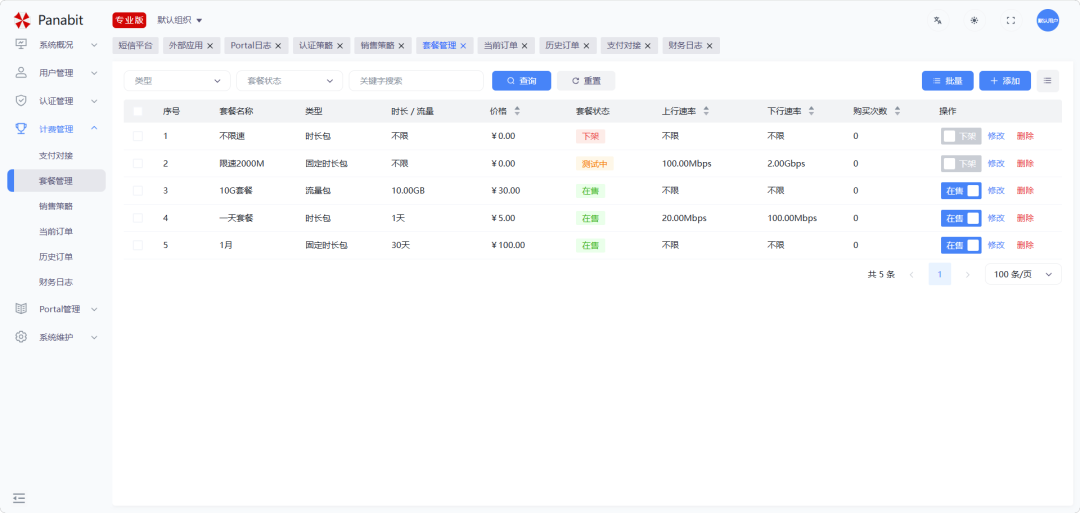Open 历史订单 in the sidebar
Viewport: 1080px width, 513px height.
pyautogui.click(x=56, y=257)
